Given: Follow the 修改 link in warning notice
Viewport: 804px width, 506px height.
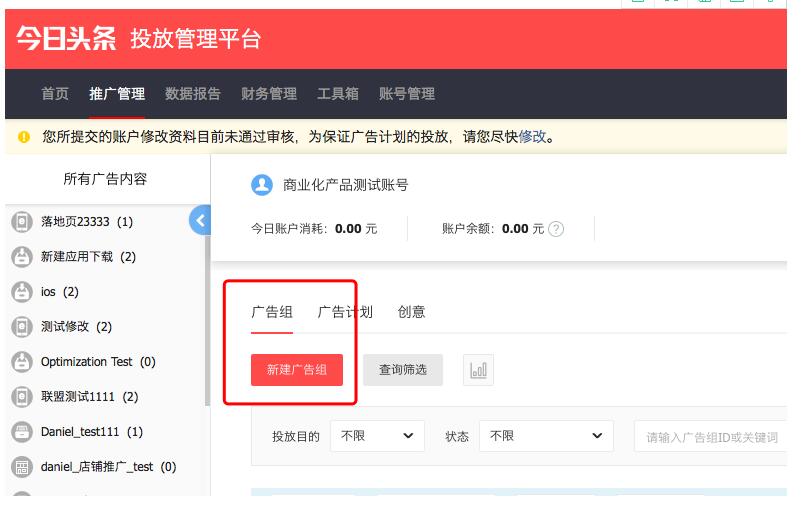Looking at the screenshot, I should [x=532, y=137].
